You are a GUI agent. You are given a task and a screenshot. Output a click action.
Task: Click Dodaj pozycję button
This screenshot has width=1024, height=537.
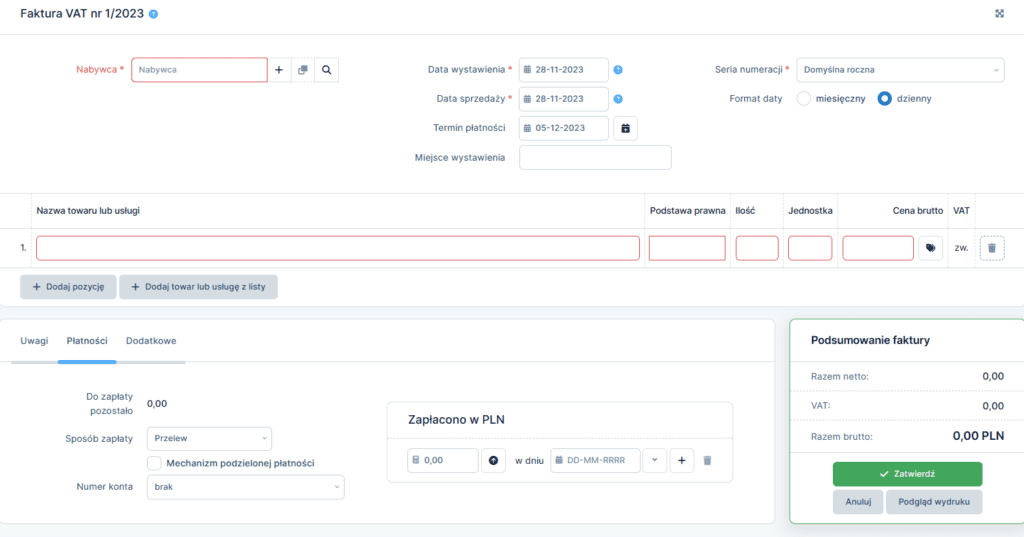pos(68,287)
